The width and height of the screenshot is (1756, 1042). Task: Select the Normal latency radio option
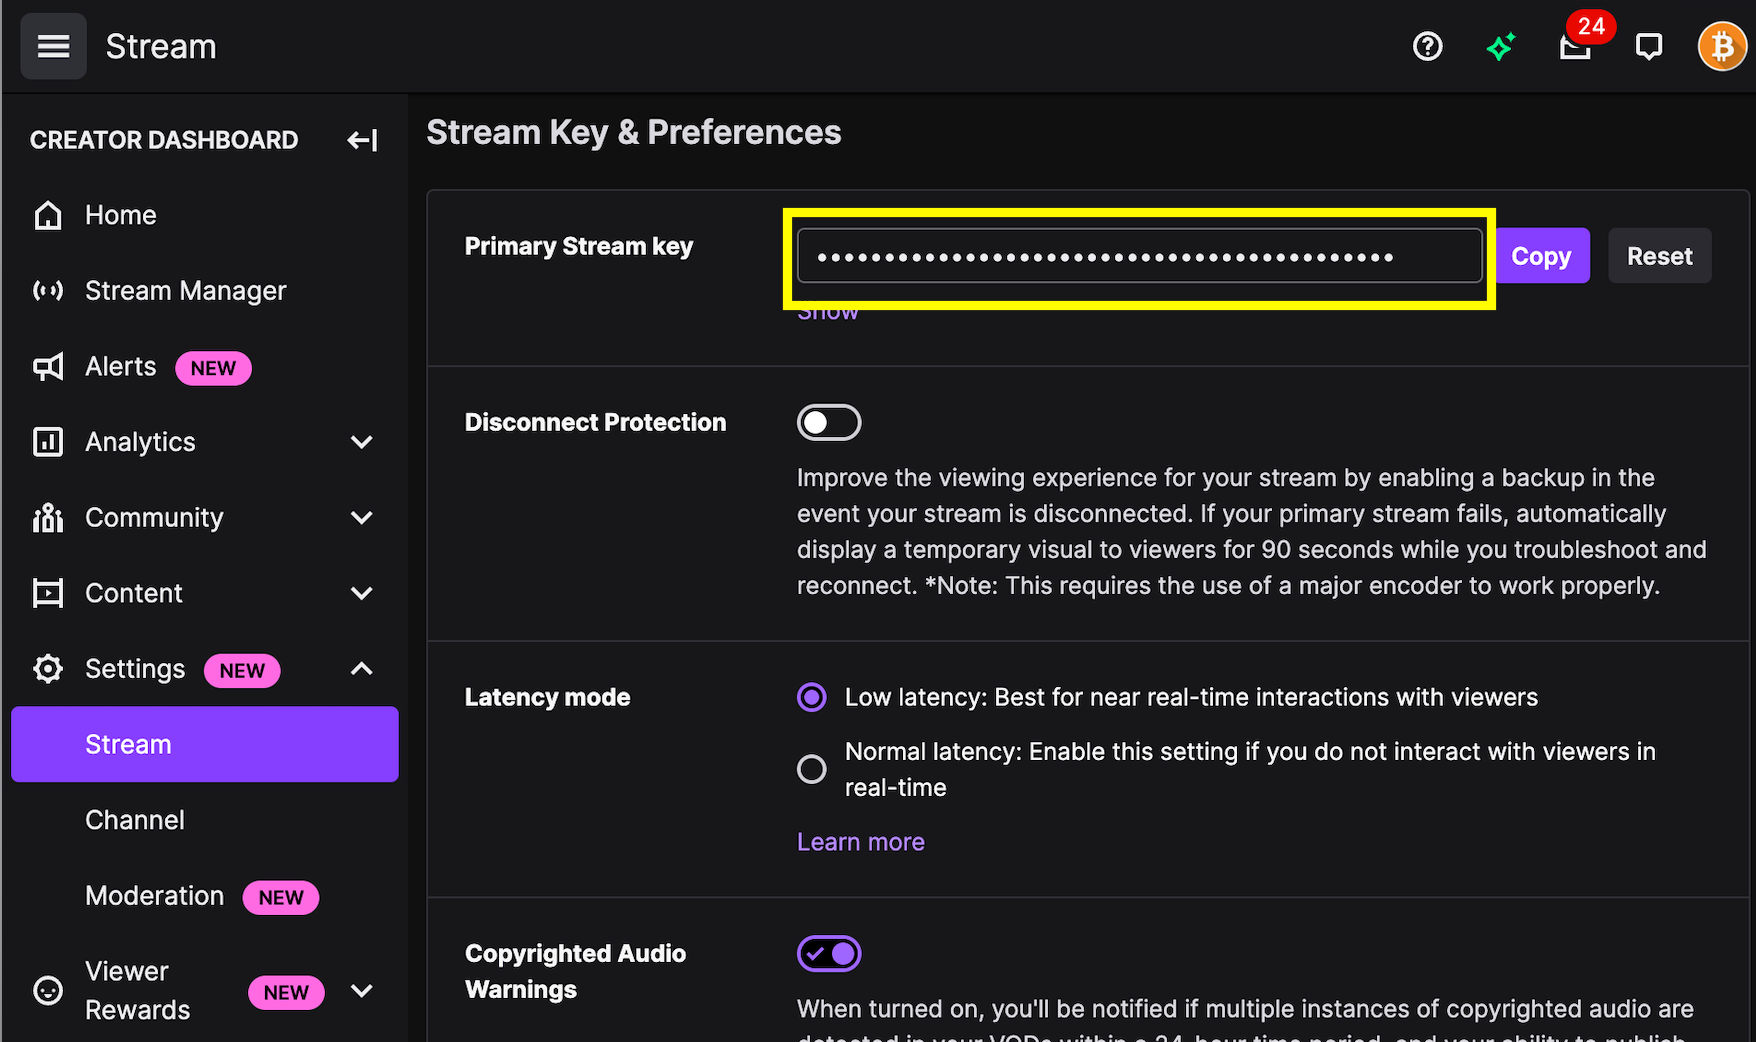click(811, 769)
